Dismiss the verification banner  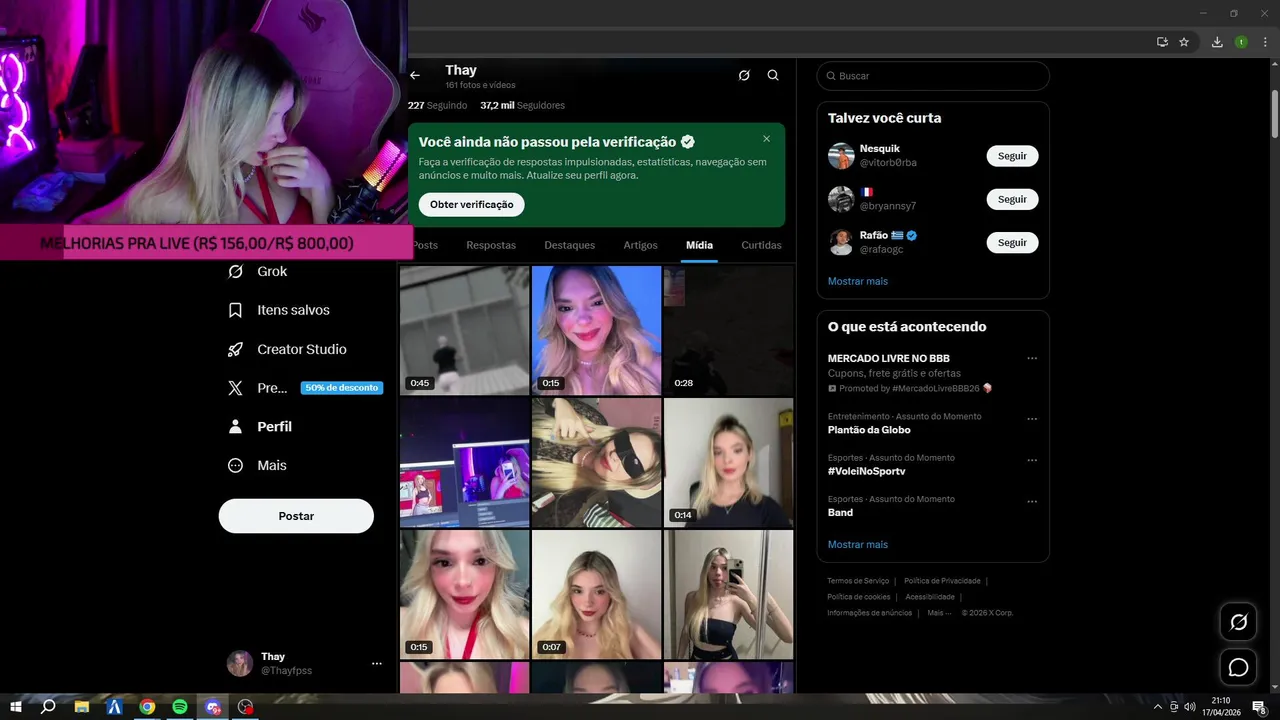[x=767, y=139]
